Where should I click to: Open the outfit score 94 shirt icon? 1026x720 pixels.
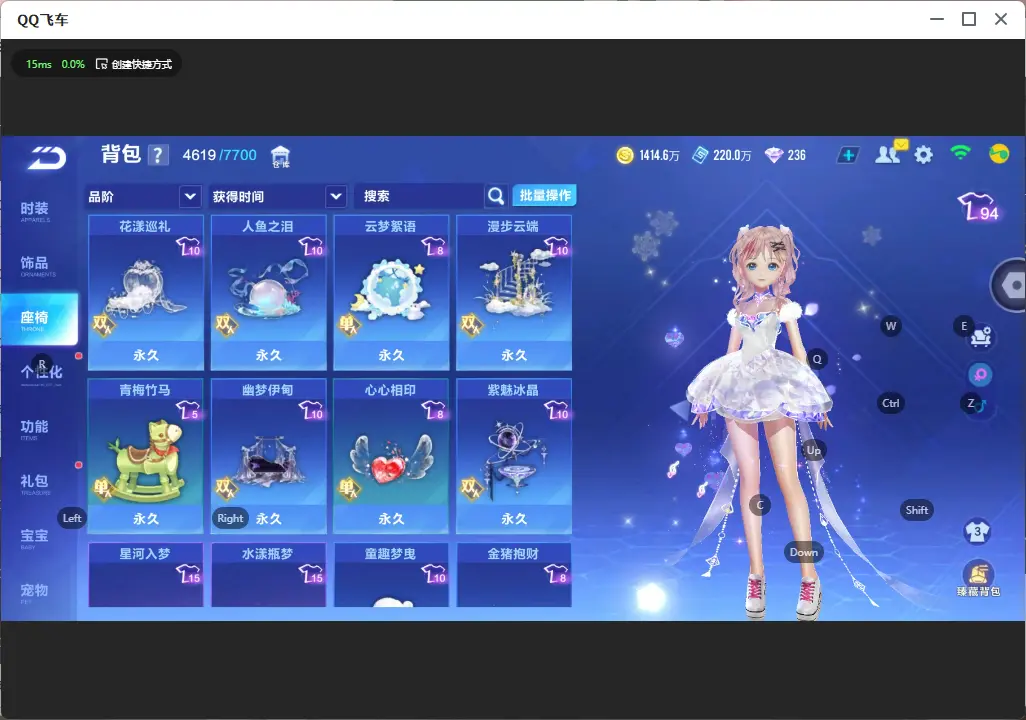[978, 207]
